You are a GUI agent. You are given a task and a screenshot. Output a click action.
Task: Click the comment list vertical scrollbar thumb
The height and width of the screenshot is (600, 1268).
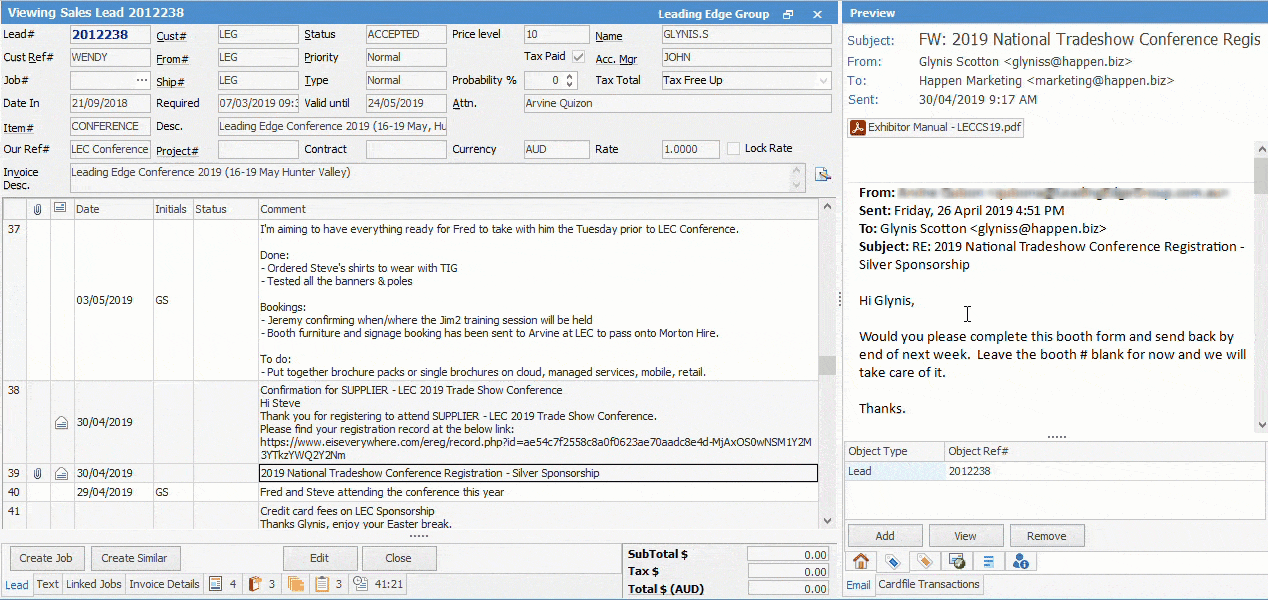(826, 365)
